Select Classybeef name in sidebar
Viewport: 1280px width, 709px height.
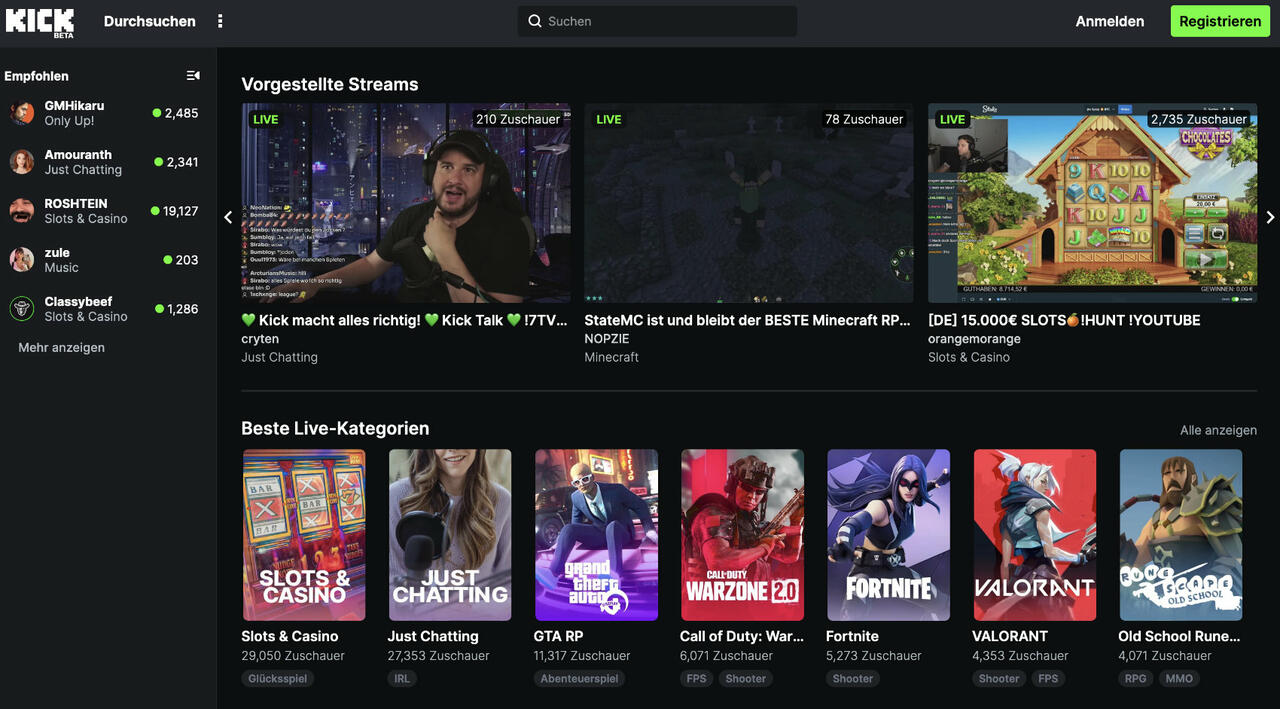coord(78,302)
